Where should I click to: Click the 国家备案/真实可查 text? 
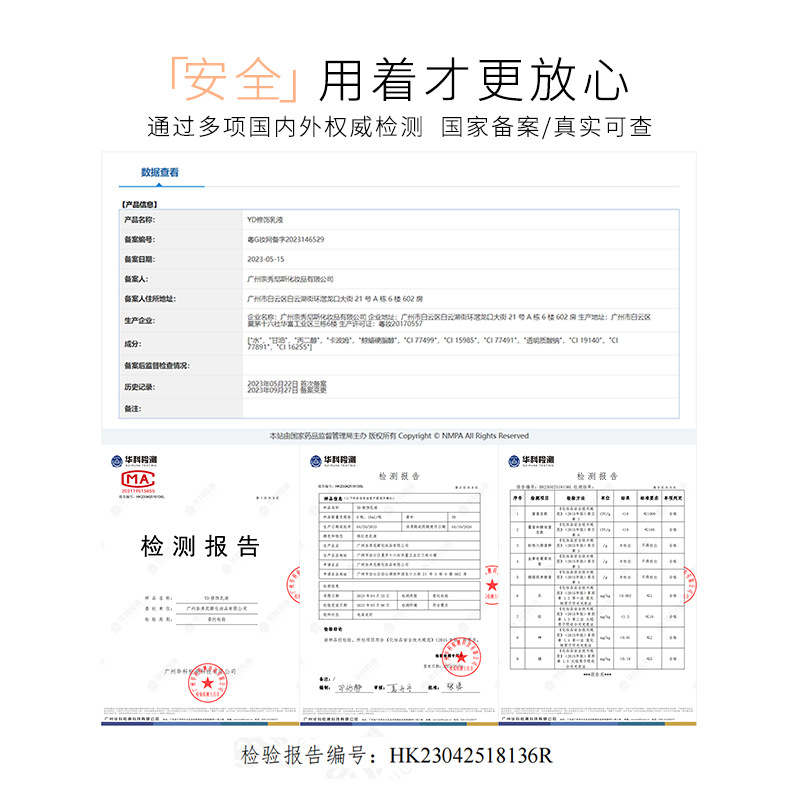click(546, 127)
